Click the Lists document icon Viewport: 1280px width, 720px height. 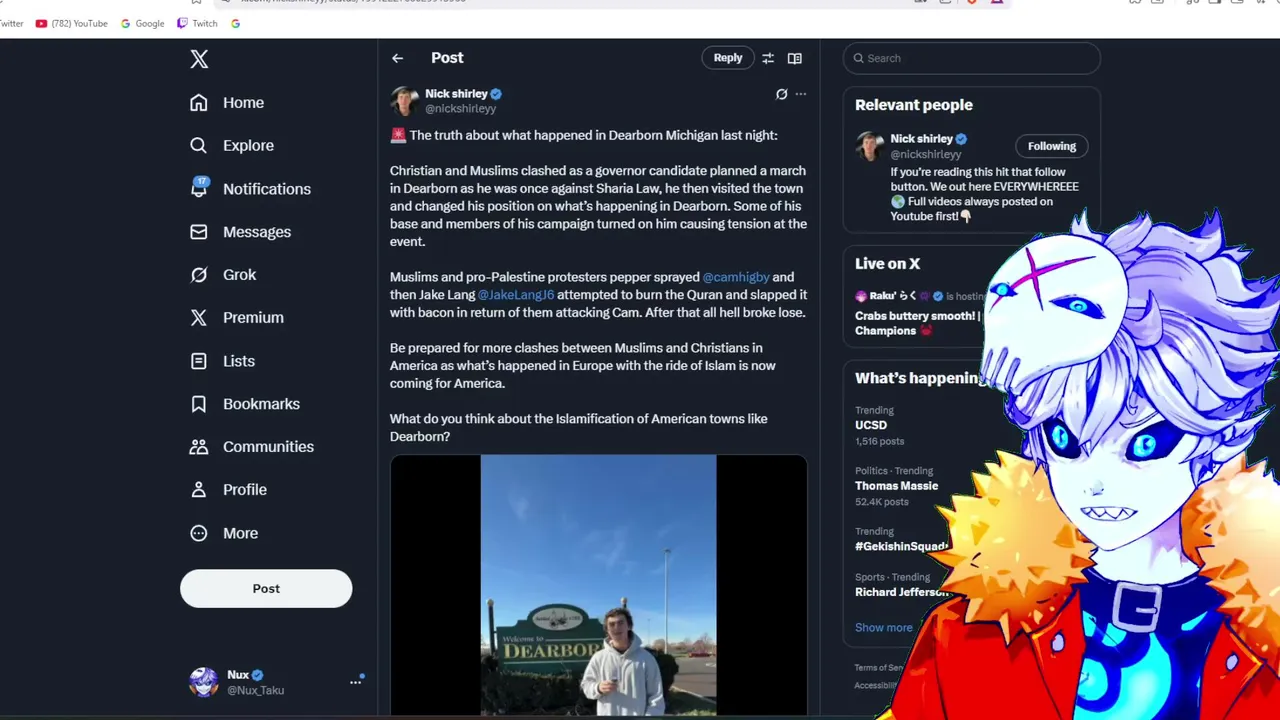tap(199, 361)
